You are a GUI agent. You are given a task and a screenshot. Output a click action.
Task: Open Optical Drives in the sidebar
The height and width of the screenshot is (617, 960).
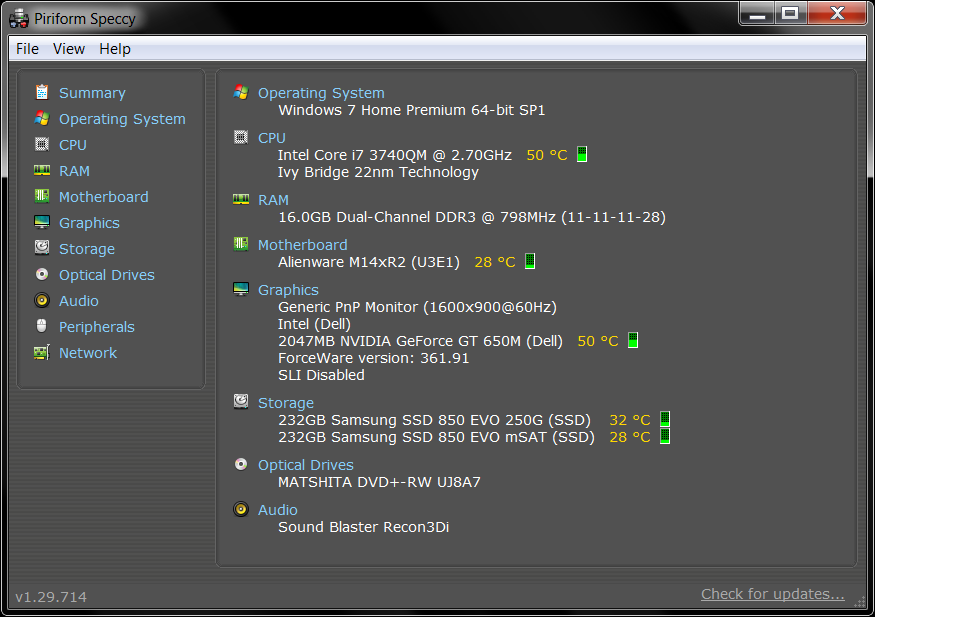[107, 275]
